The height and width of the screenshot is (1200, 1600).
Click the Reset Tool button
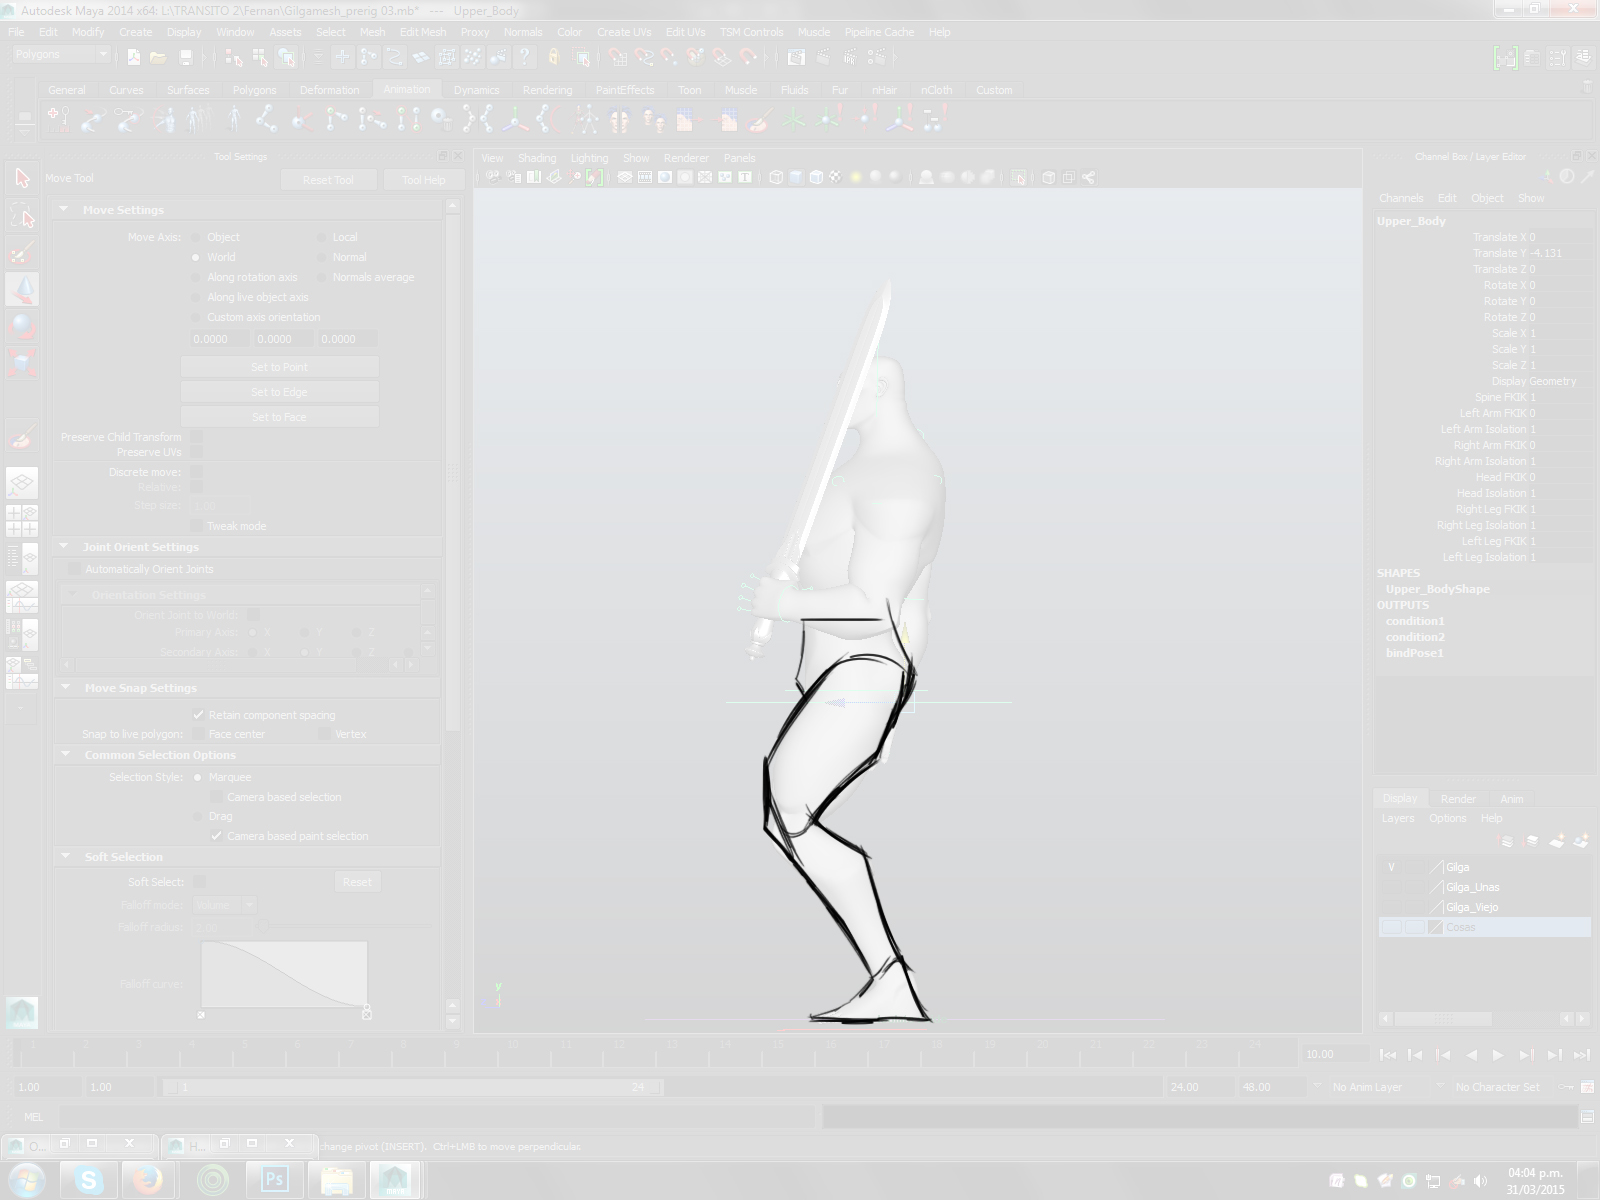[328, 180]
